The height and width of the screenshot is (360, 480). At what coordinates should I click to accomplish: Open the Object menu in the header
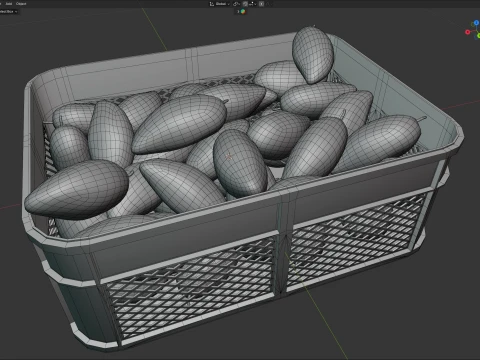(21, 4)
